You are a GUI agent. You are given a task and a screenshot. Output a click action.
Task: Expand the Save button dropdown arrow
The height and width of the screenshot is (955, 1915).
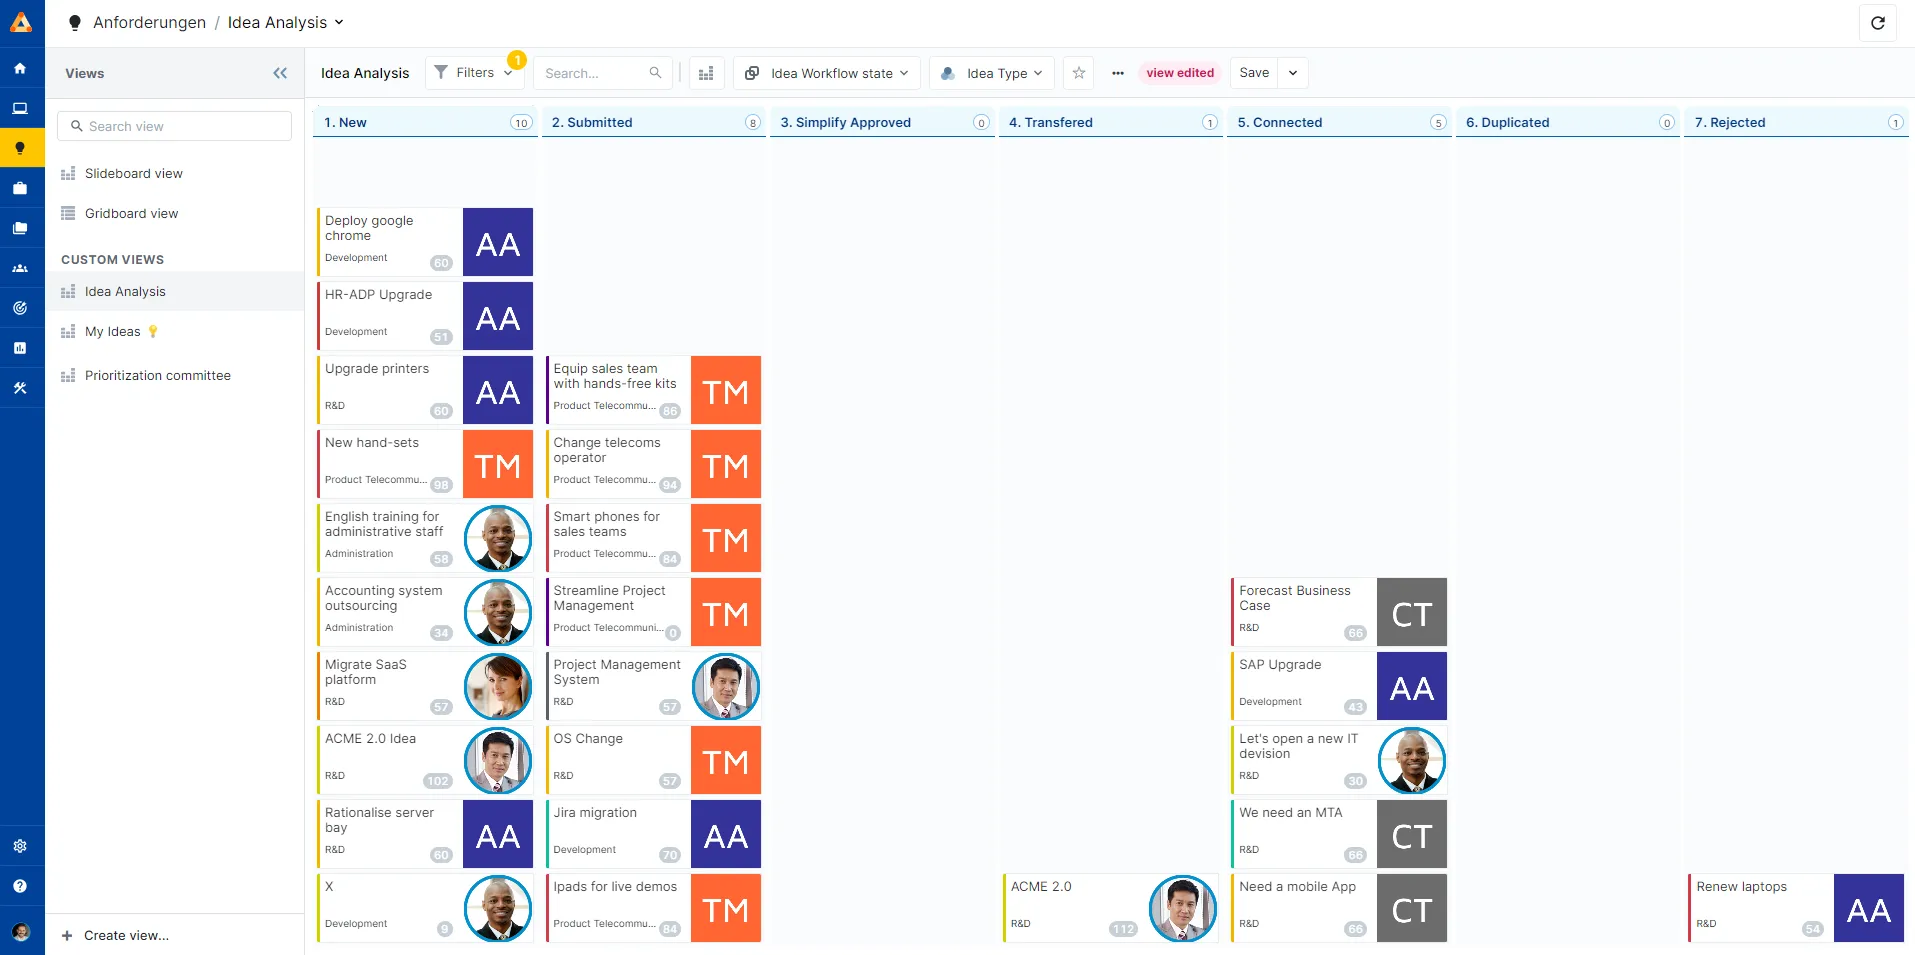point(1292,72)
